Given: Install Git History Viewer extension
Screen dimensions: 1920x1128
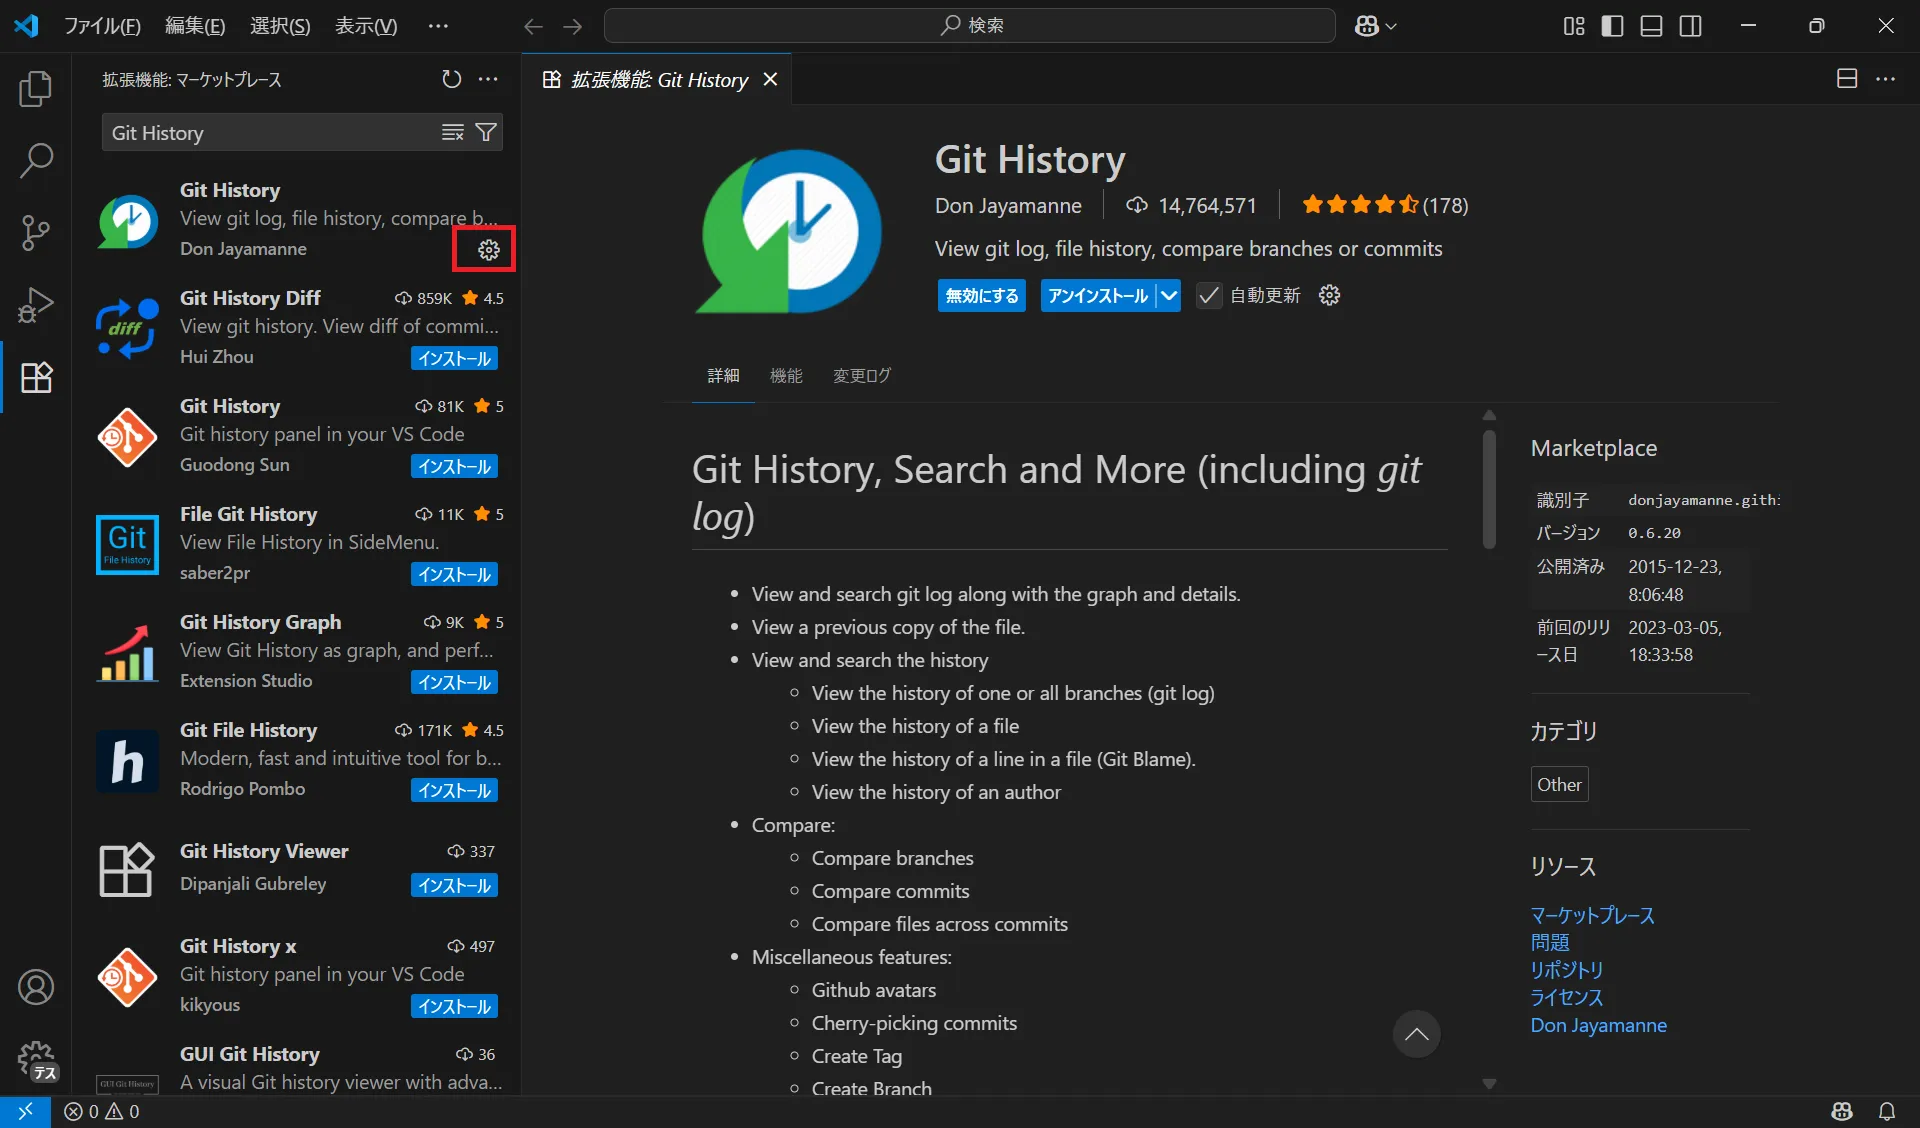Looking at the screenshot, I should pos(454,885).
